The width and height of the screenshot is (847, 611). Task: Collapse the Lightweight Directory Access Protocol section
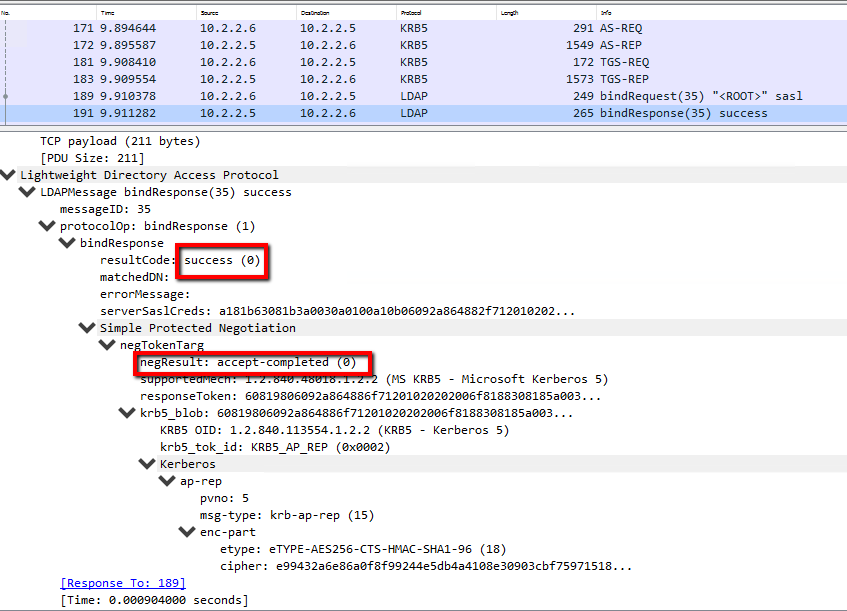(9, 175)
